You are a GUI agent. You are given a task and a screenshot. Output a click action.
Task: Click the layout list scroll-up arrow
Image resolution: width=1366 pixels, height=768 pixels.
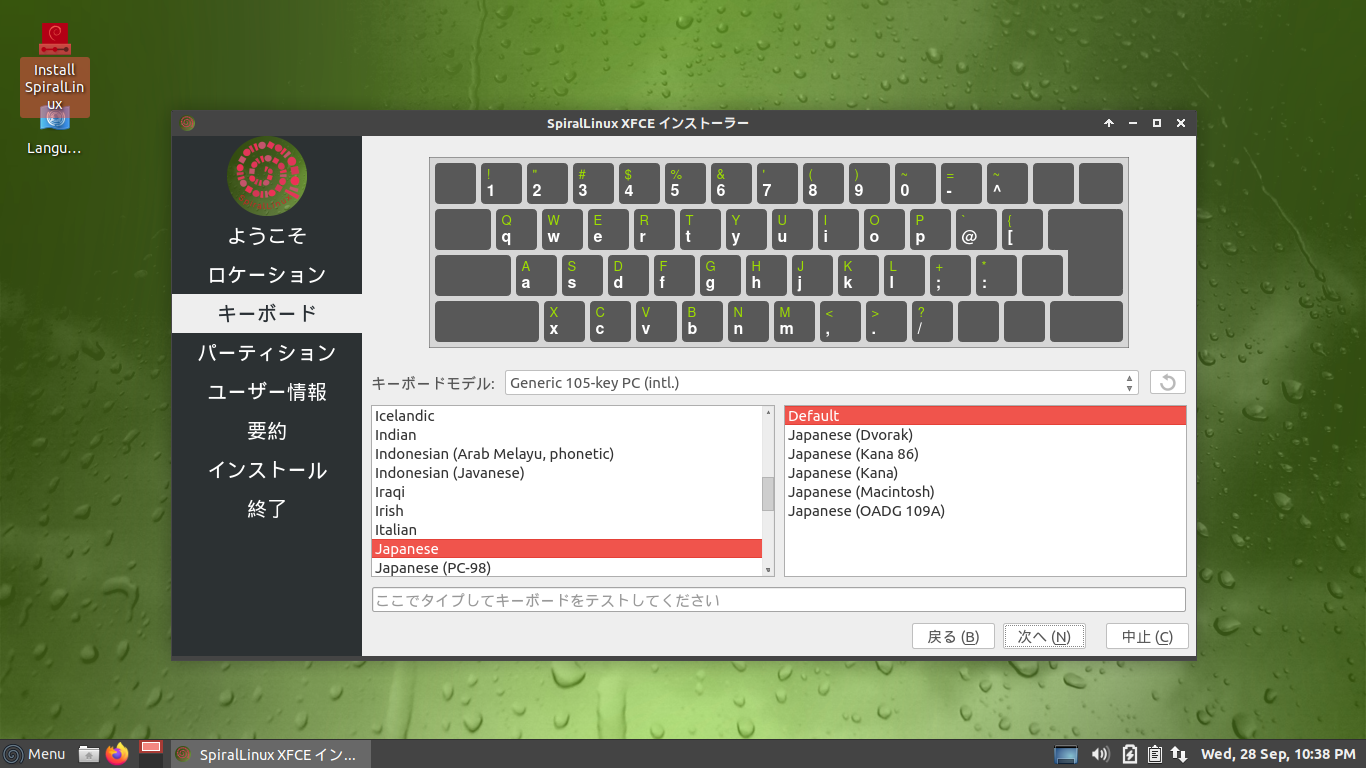(x=768, y=412)
